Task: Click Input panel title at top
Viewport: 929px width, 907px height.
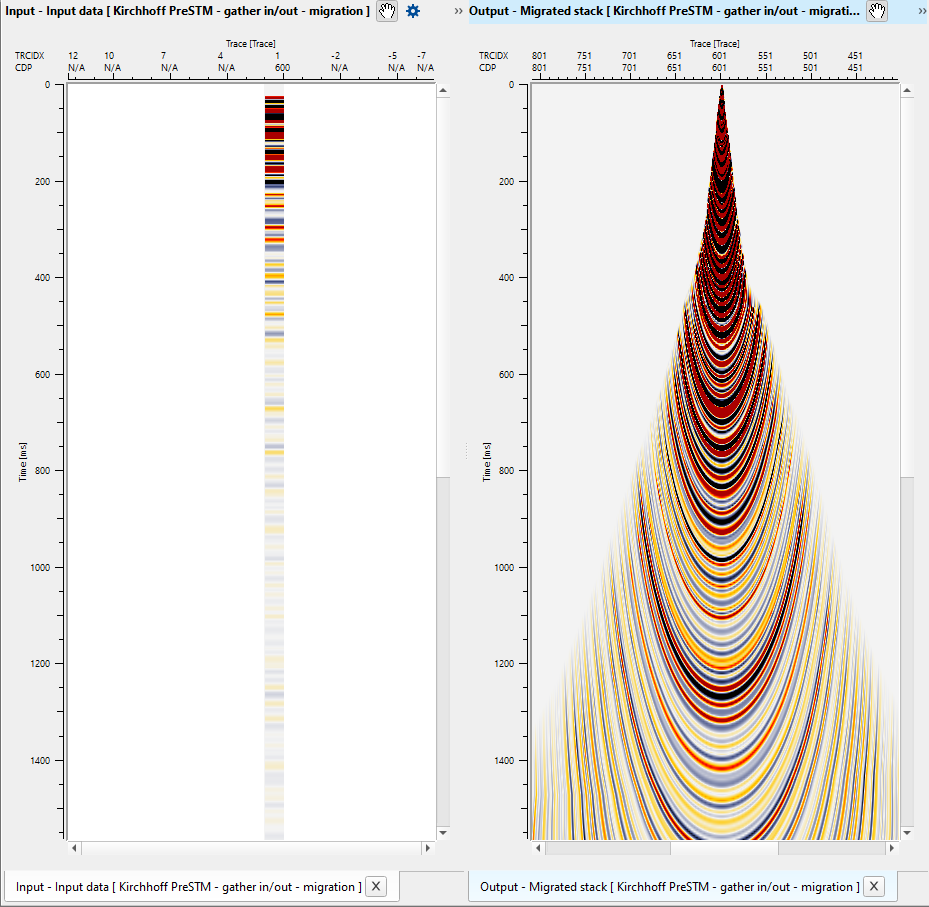Action: 187,11
